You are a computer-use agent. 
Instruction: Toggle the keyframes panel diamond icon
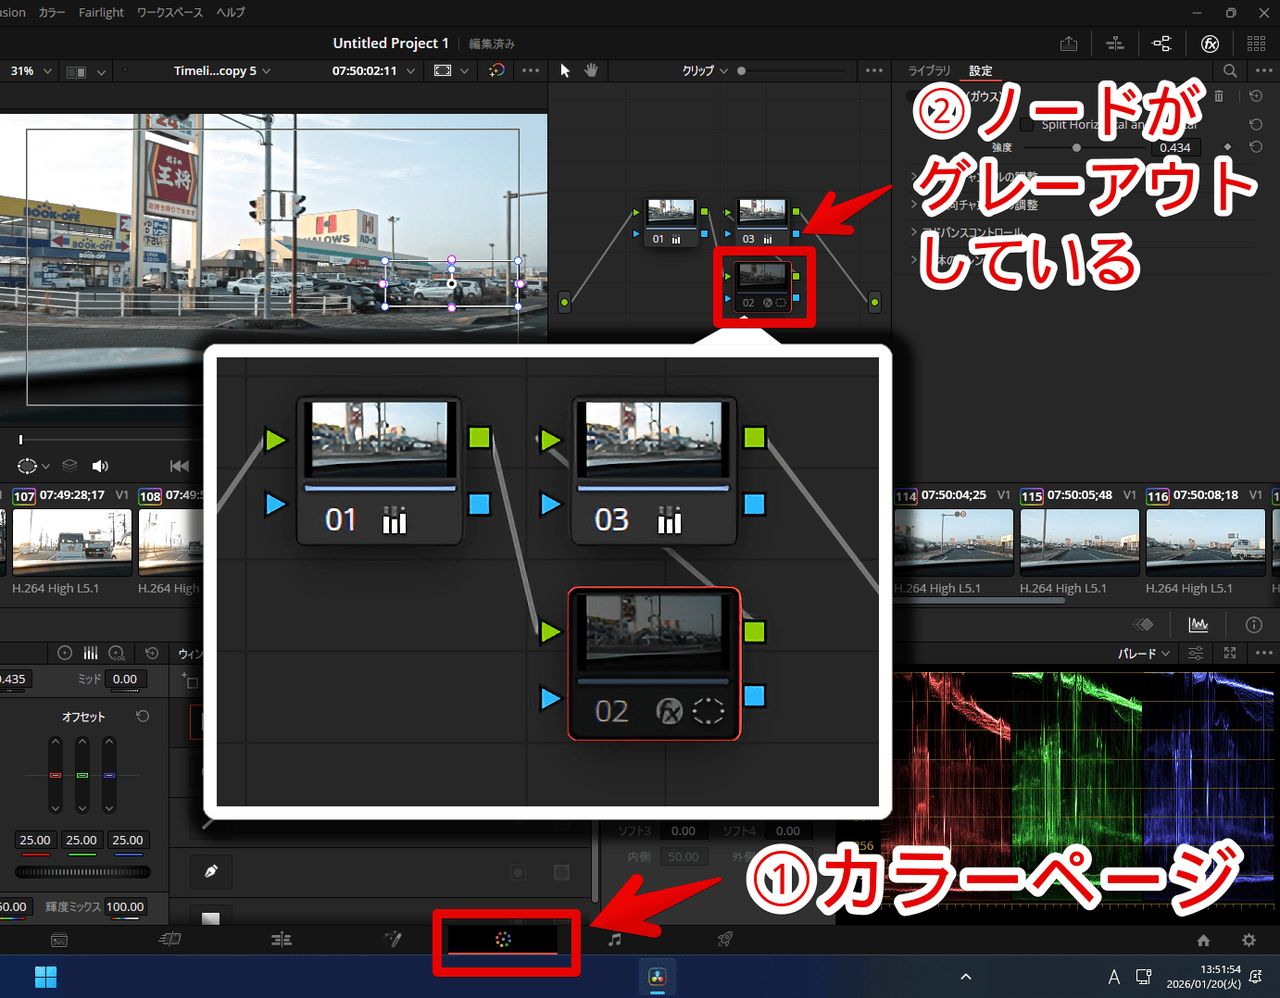coord(1143,625)
